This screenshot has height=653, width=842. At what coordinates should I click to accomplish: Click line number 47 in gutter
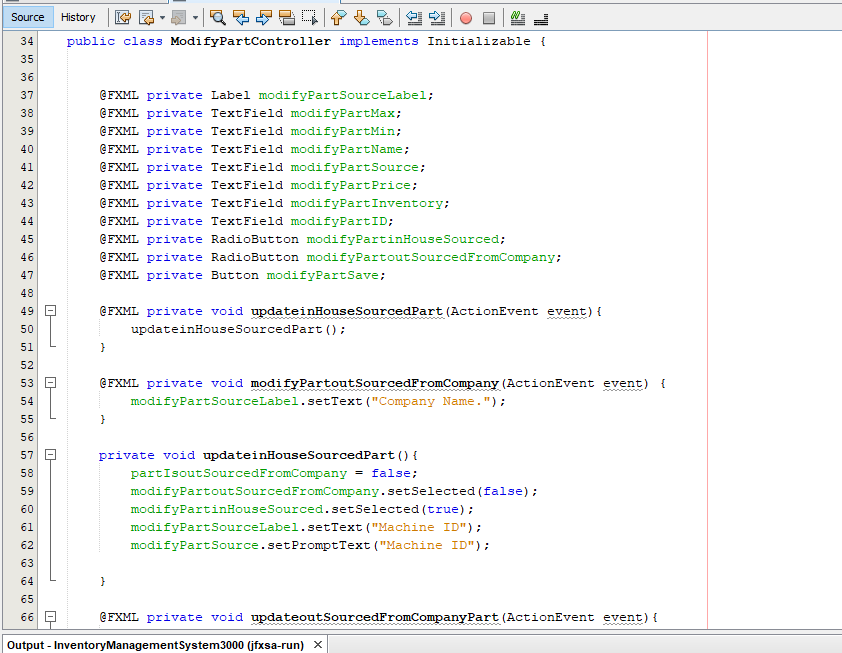27,275
